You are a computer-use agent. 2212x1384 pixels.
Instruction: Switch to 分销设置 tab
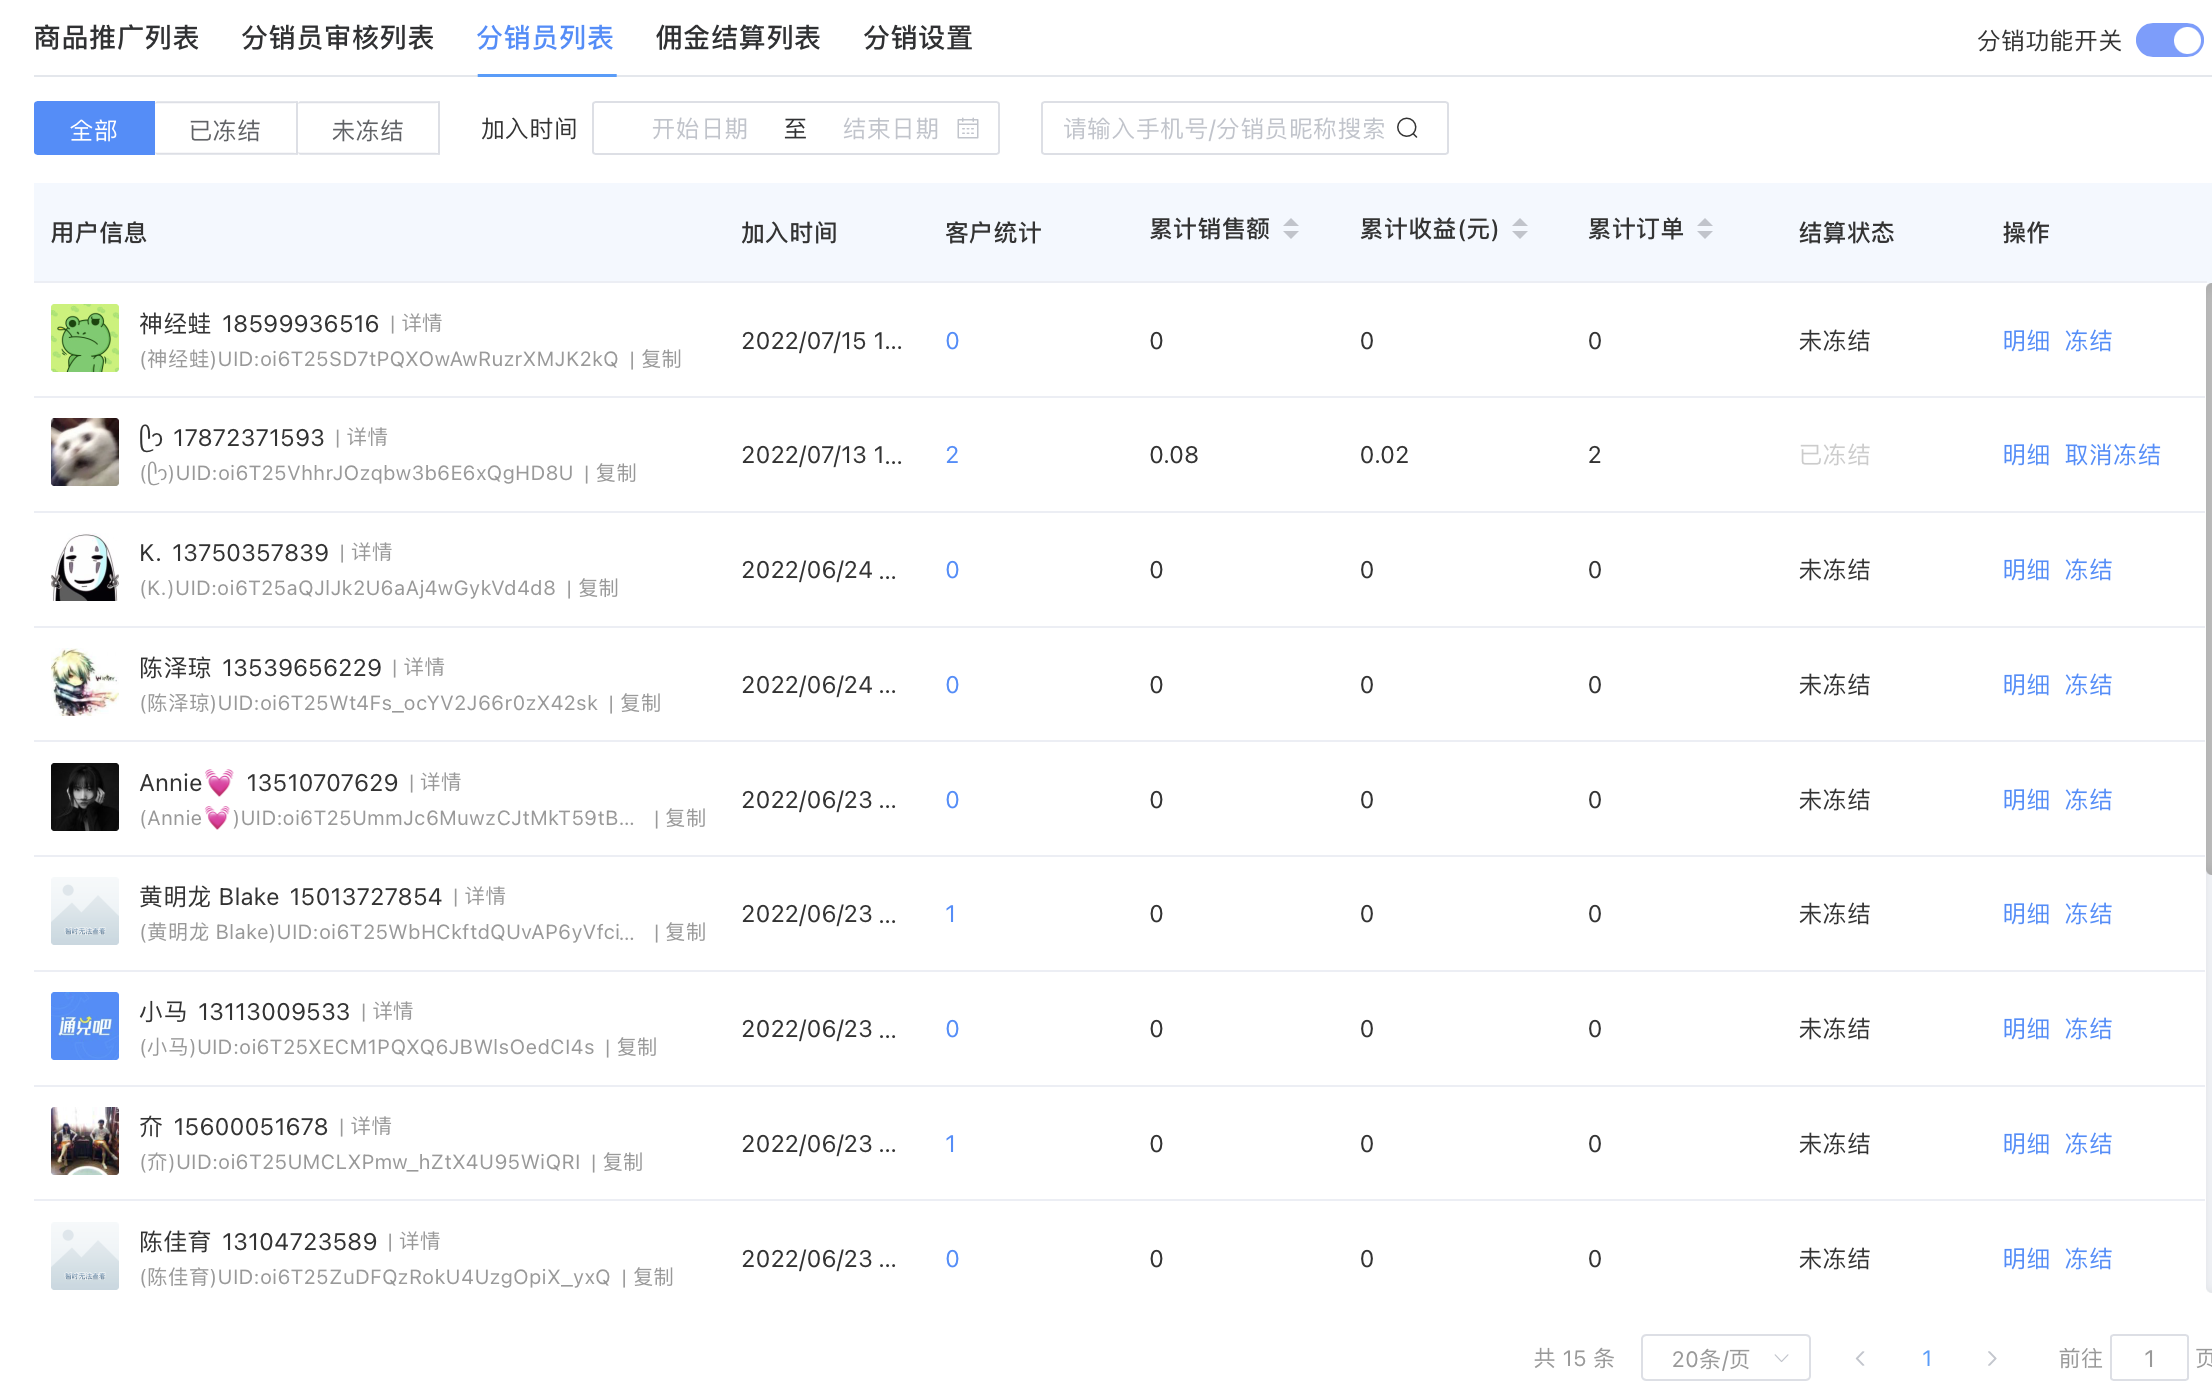click(917, 38)
